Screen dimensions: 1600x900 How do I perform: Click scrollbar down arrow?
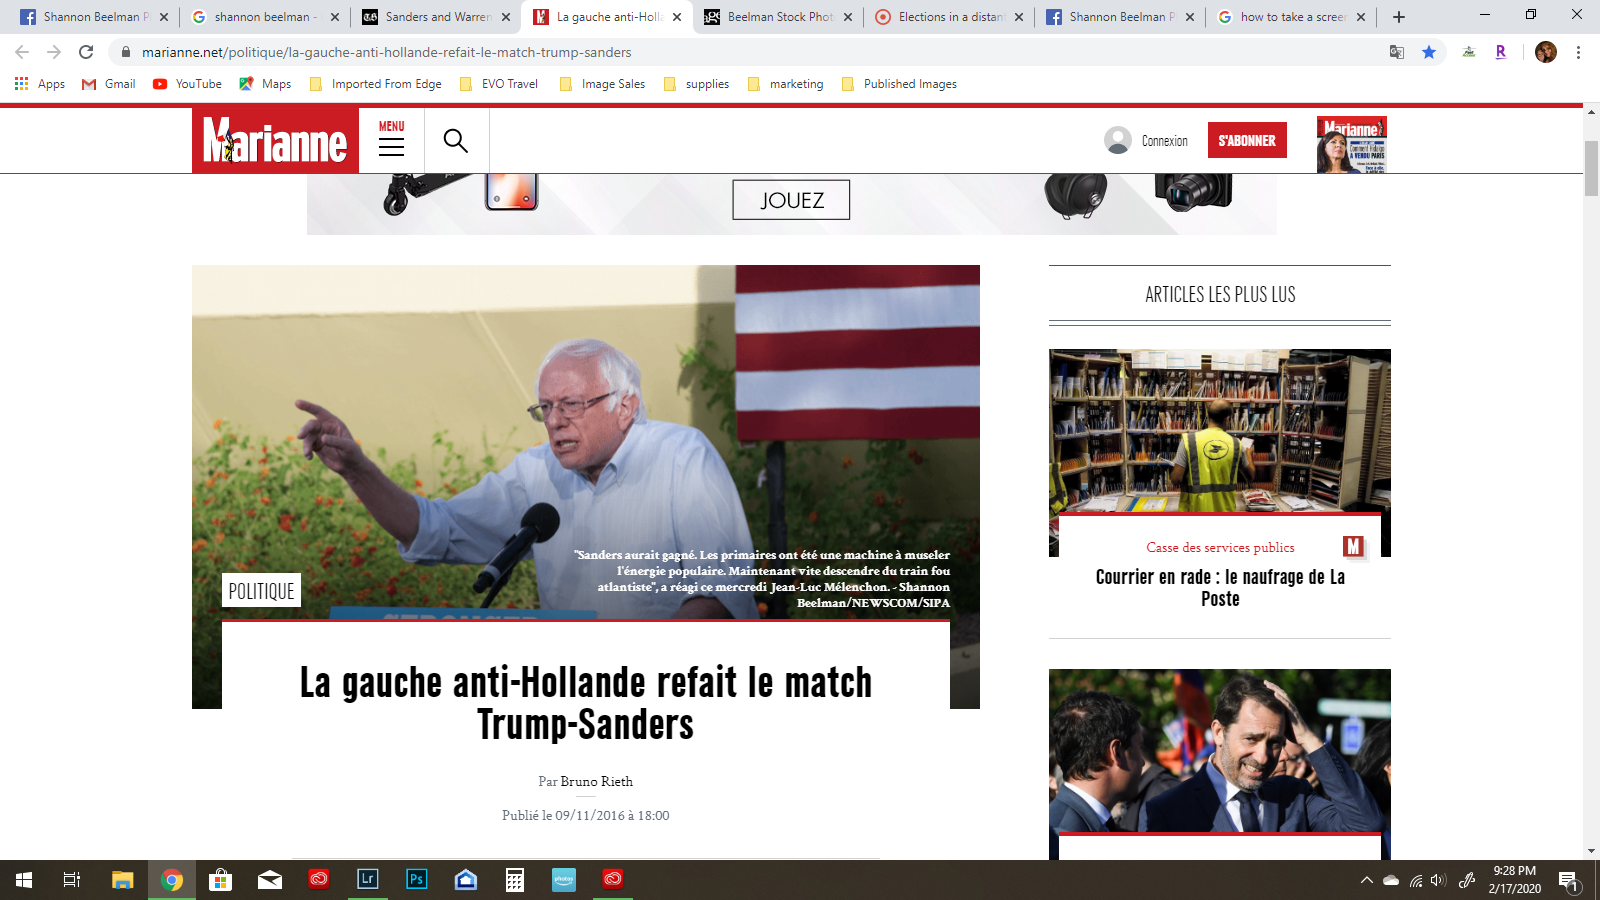pyautogui.click(x=1591, y=851)
